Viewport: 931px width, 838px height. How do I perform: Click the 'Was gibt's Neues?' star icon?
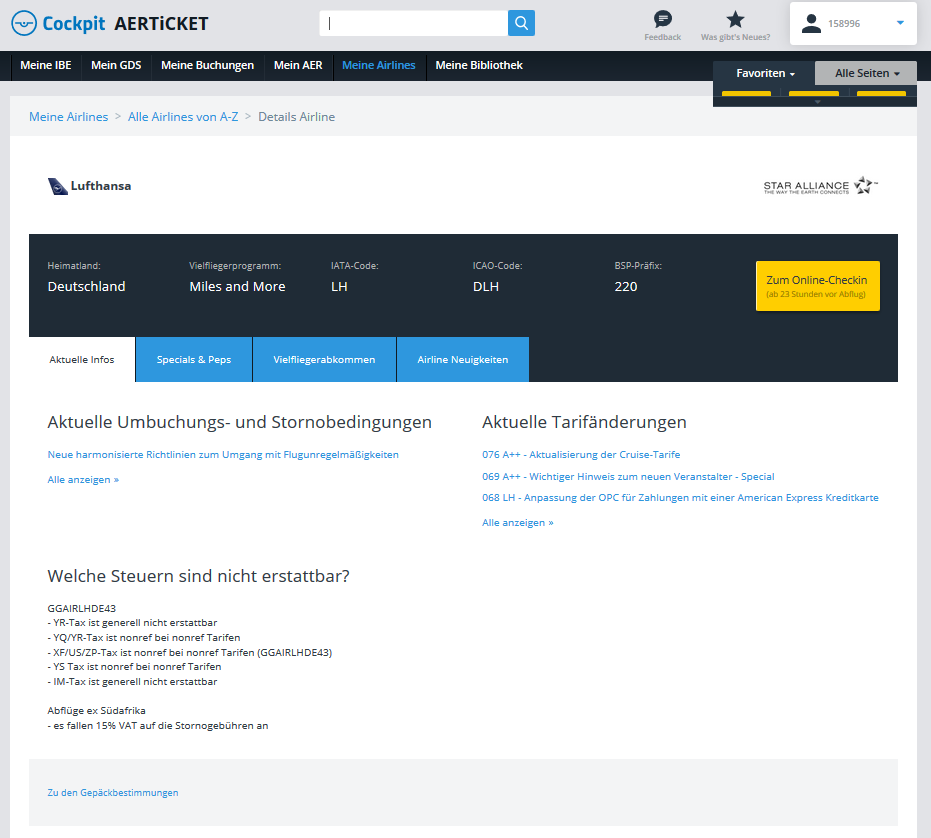[x=735, y=19]
